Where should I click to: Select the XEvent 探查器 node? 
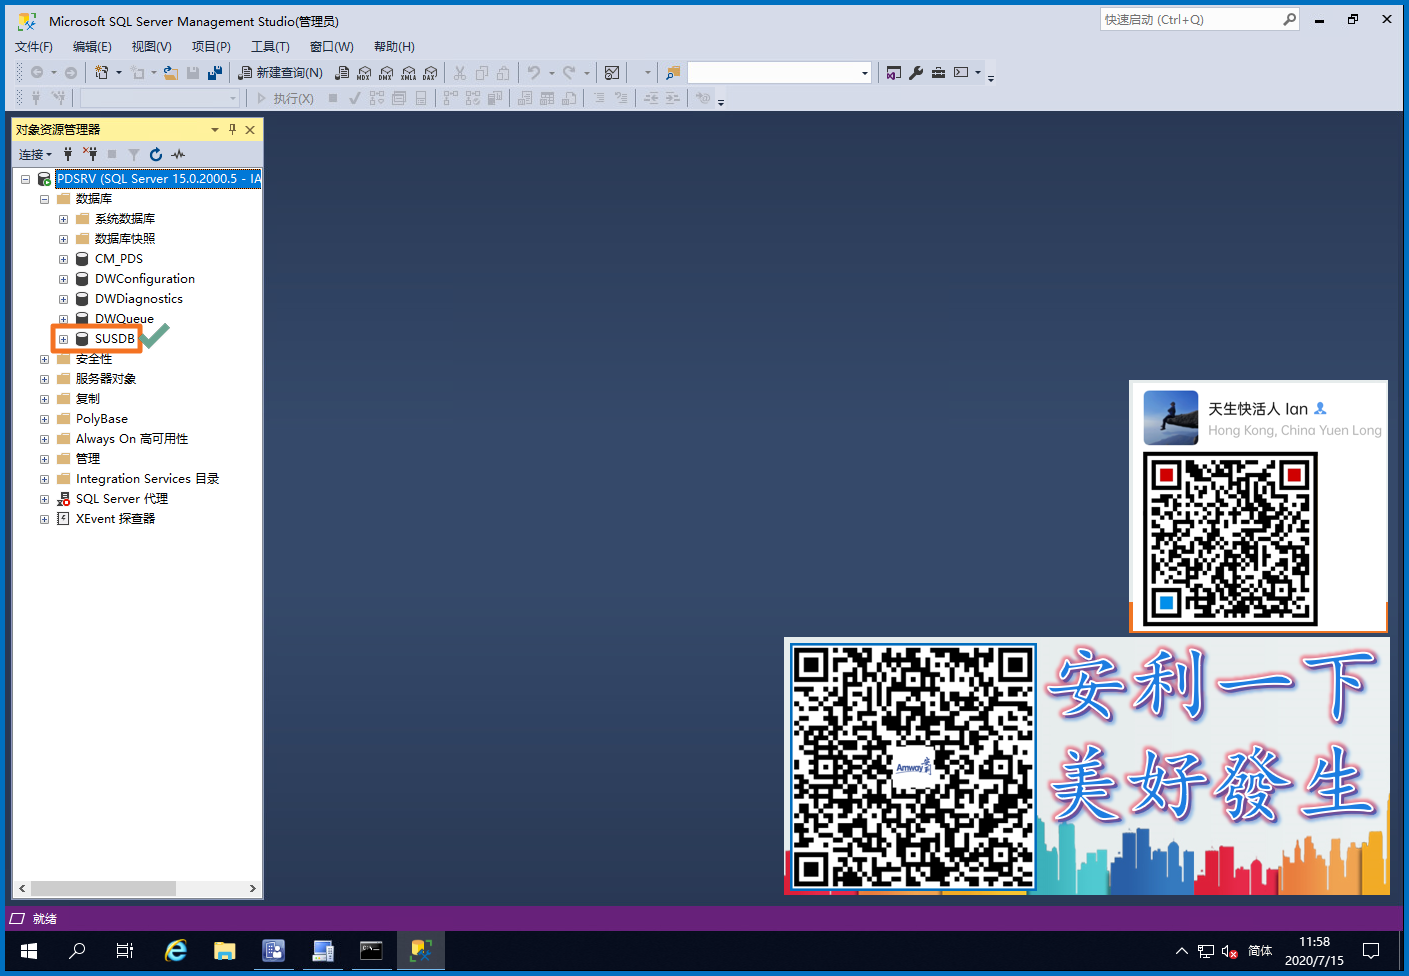[115, 519]
